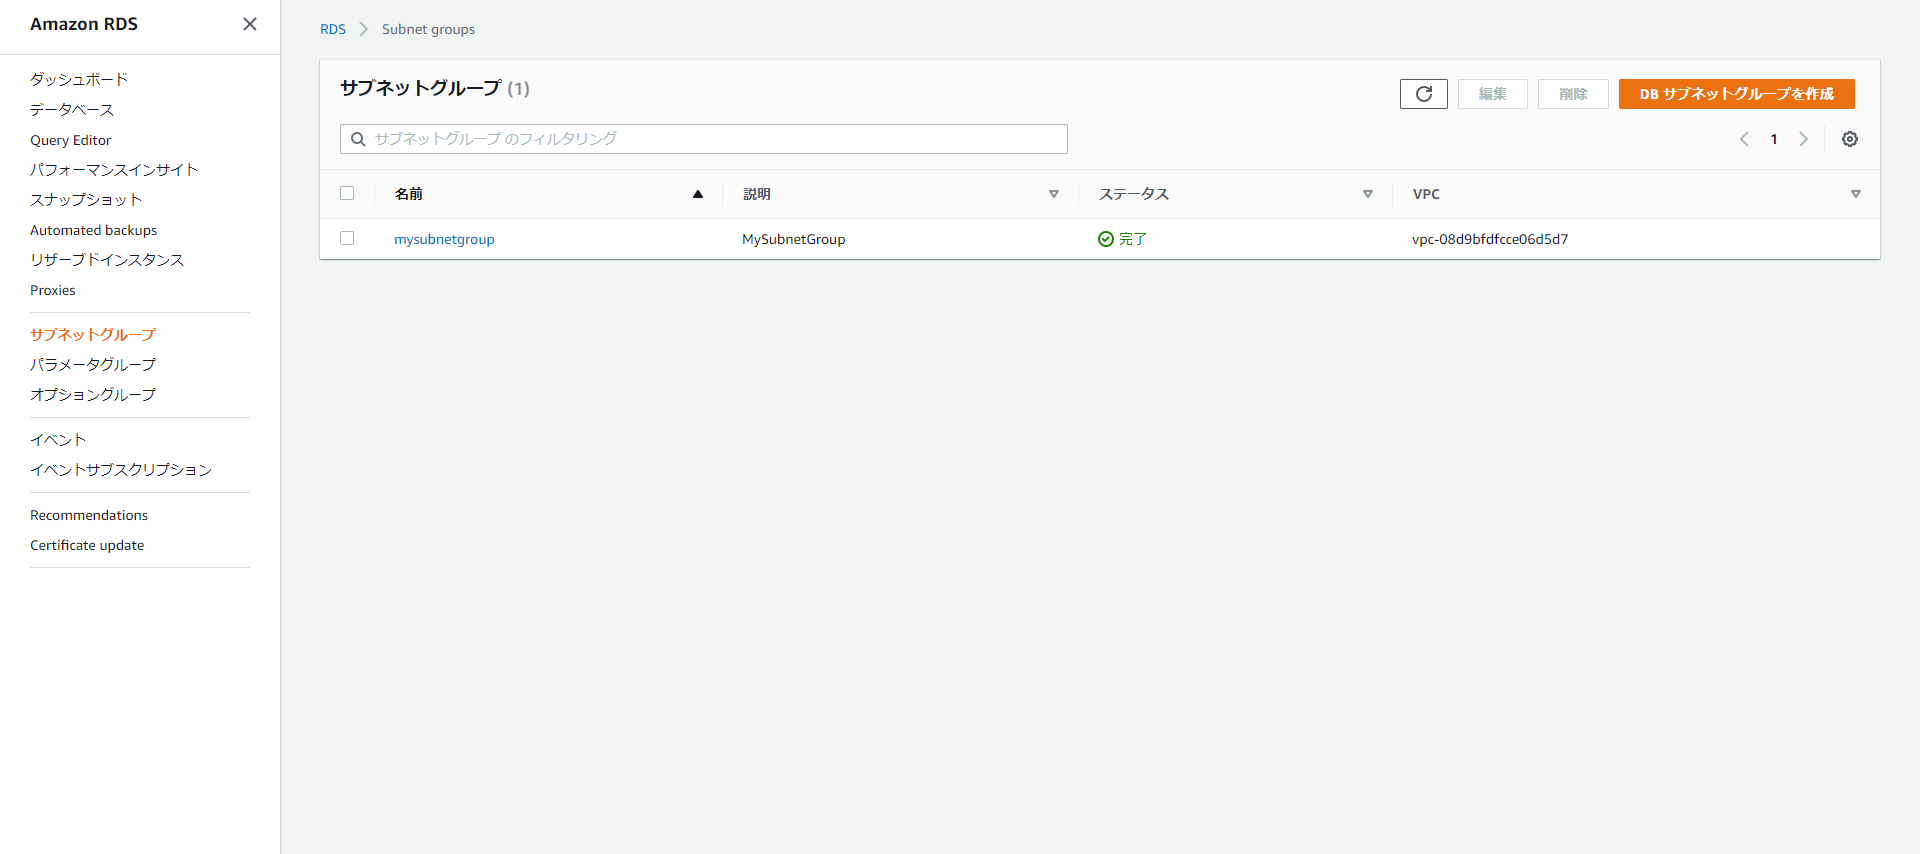
Task: Click 完了 status text
Action: (x=1133, y=239)
